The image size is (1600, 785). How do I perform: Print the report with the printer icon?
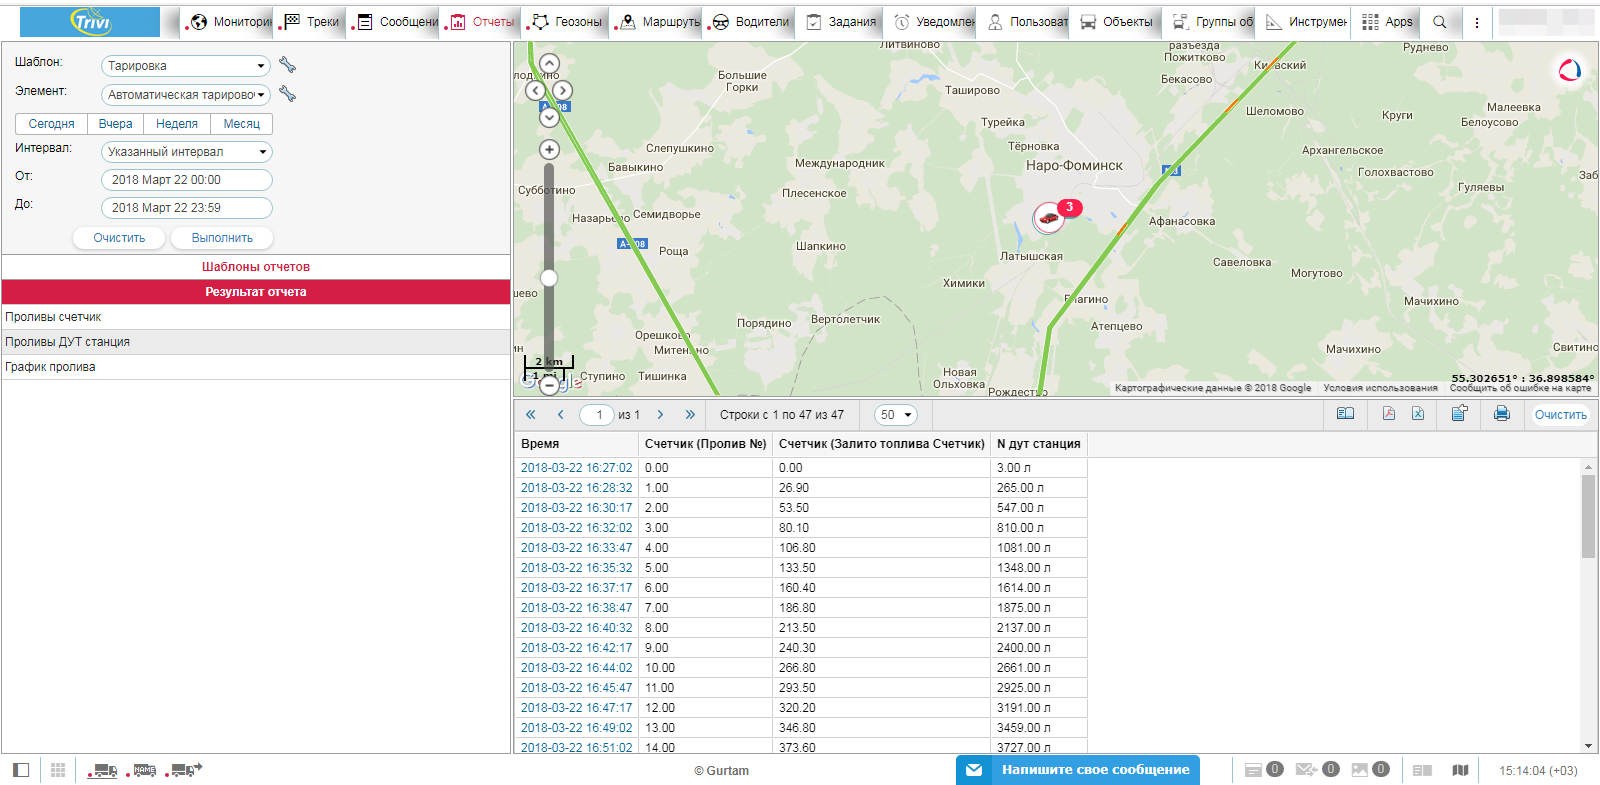coord(1501,414)
